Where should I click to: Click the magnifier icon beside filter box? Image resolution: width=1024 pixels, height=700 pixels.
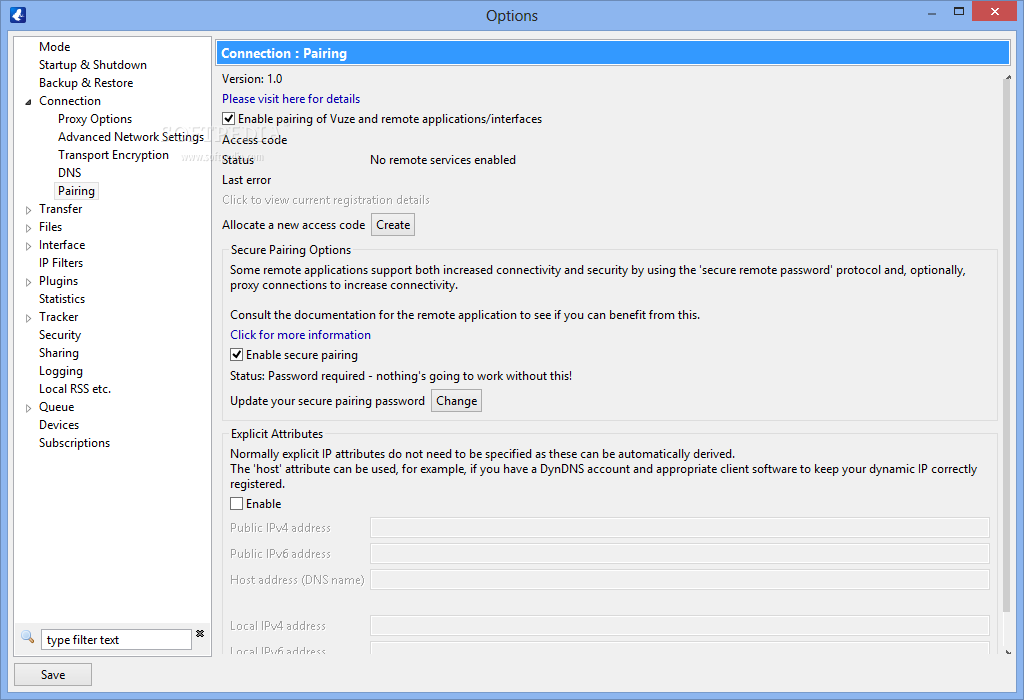coord(27,637)
